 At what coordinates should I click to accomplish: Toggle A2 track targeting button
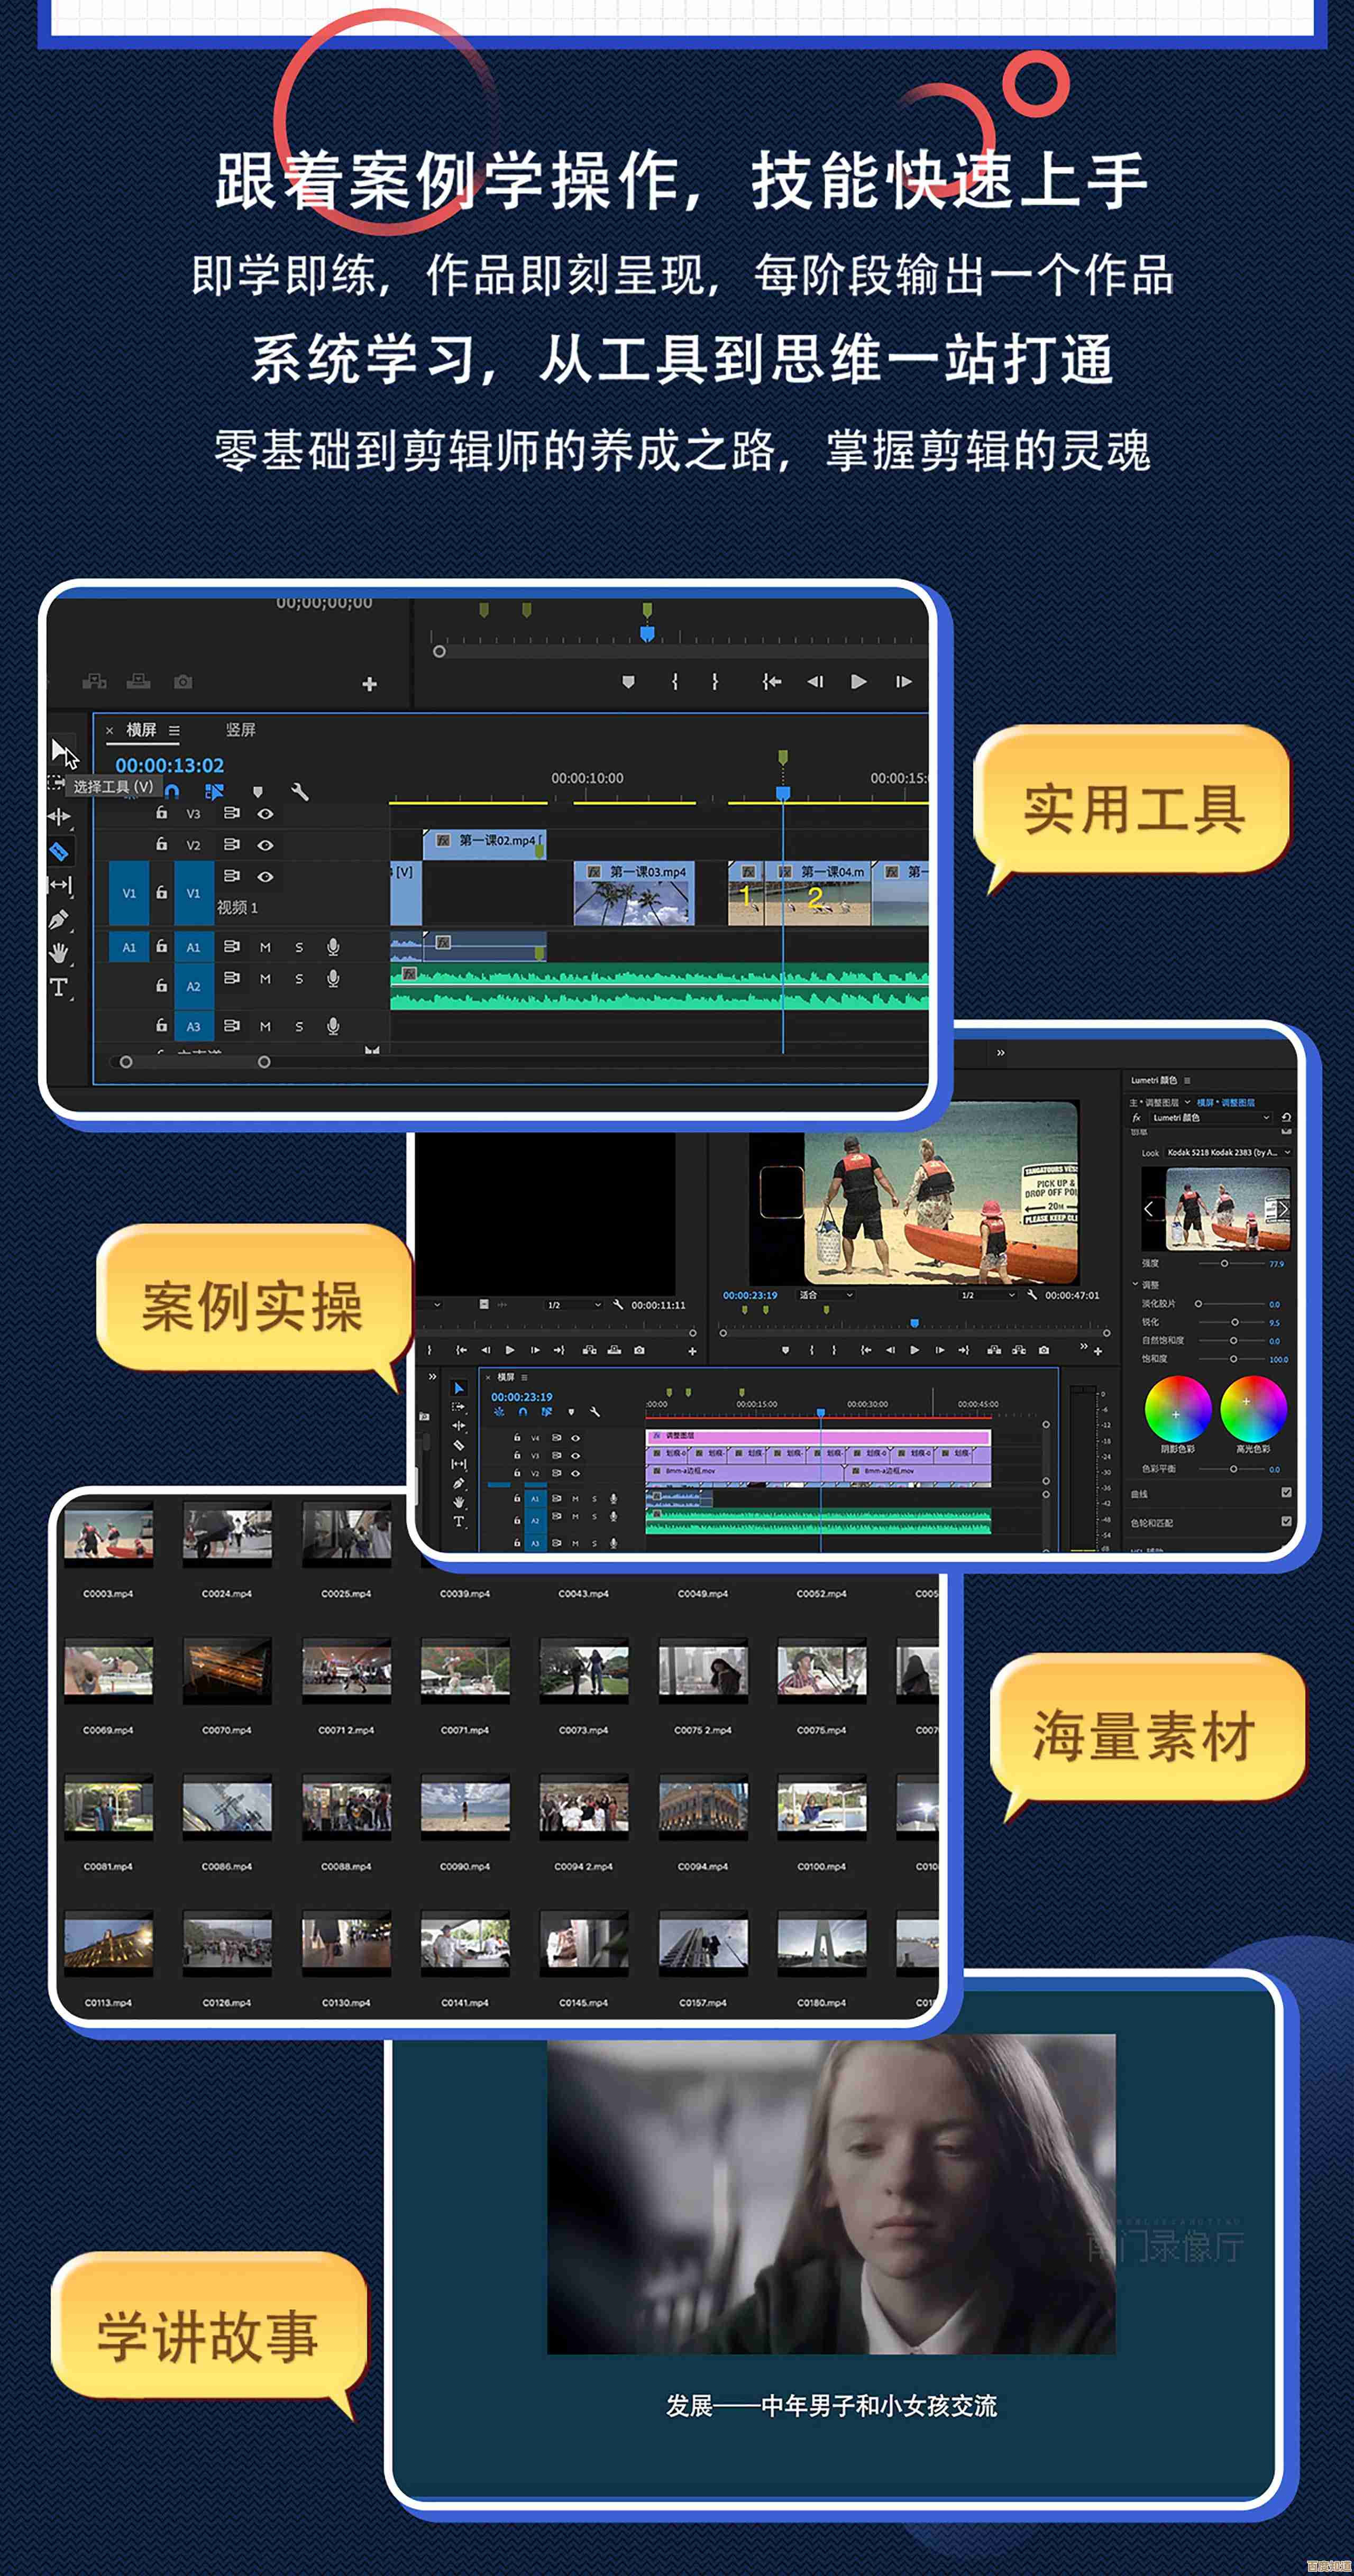click(193, 986)
